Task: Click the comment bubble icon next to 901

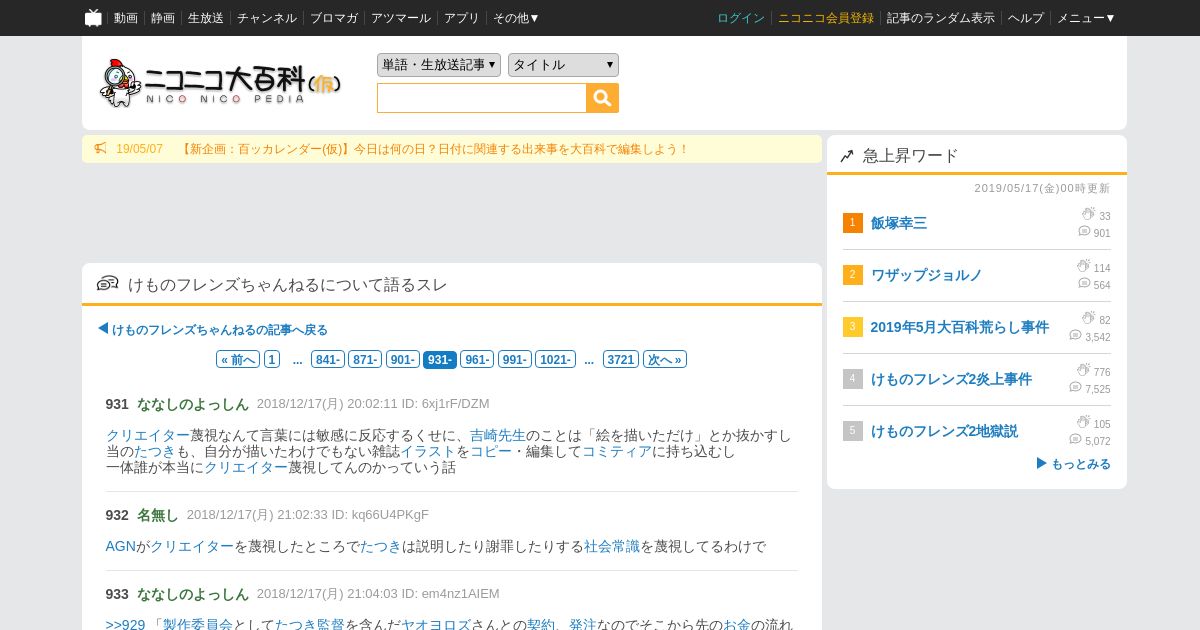Action: 1084,231
